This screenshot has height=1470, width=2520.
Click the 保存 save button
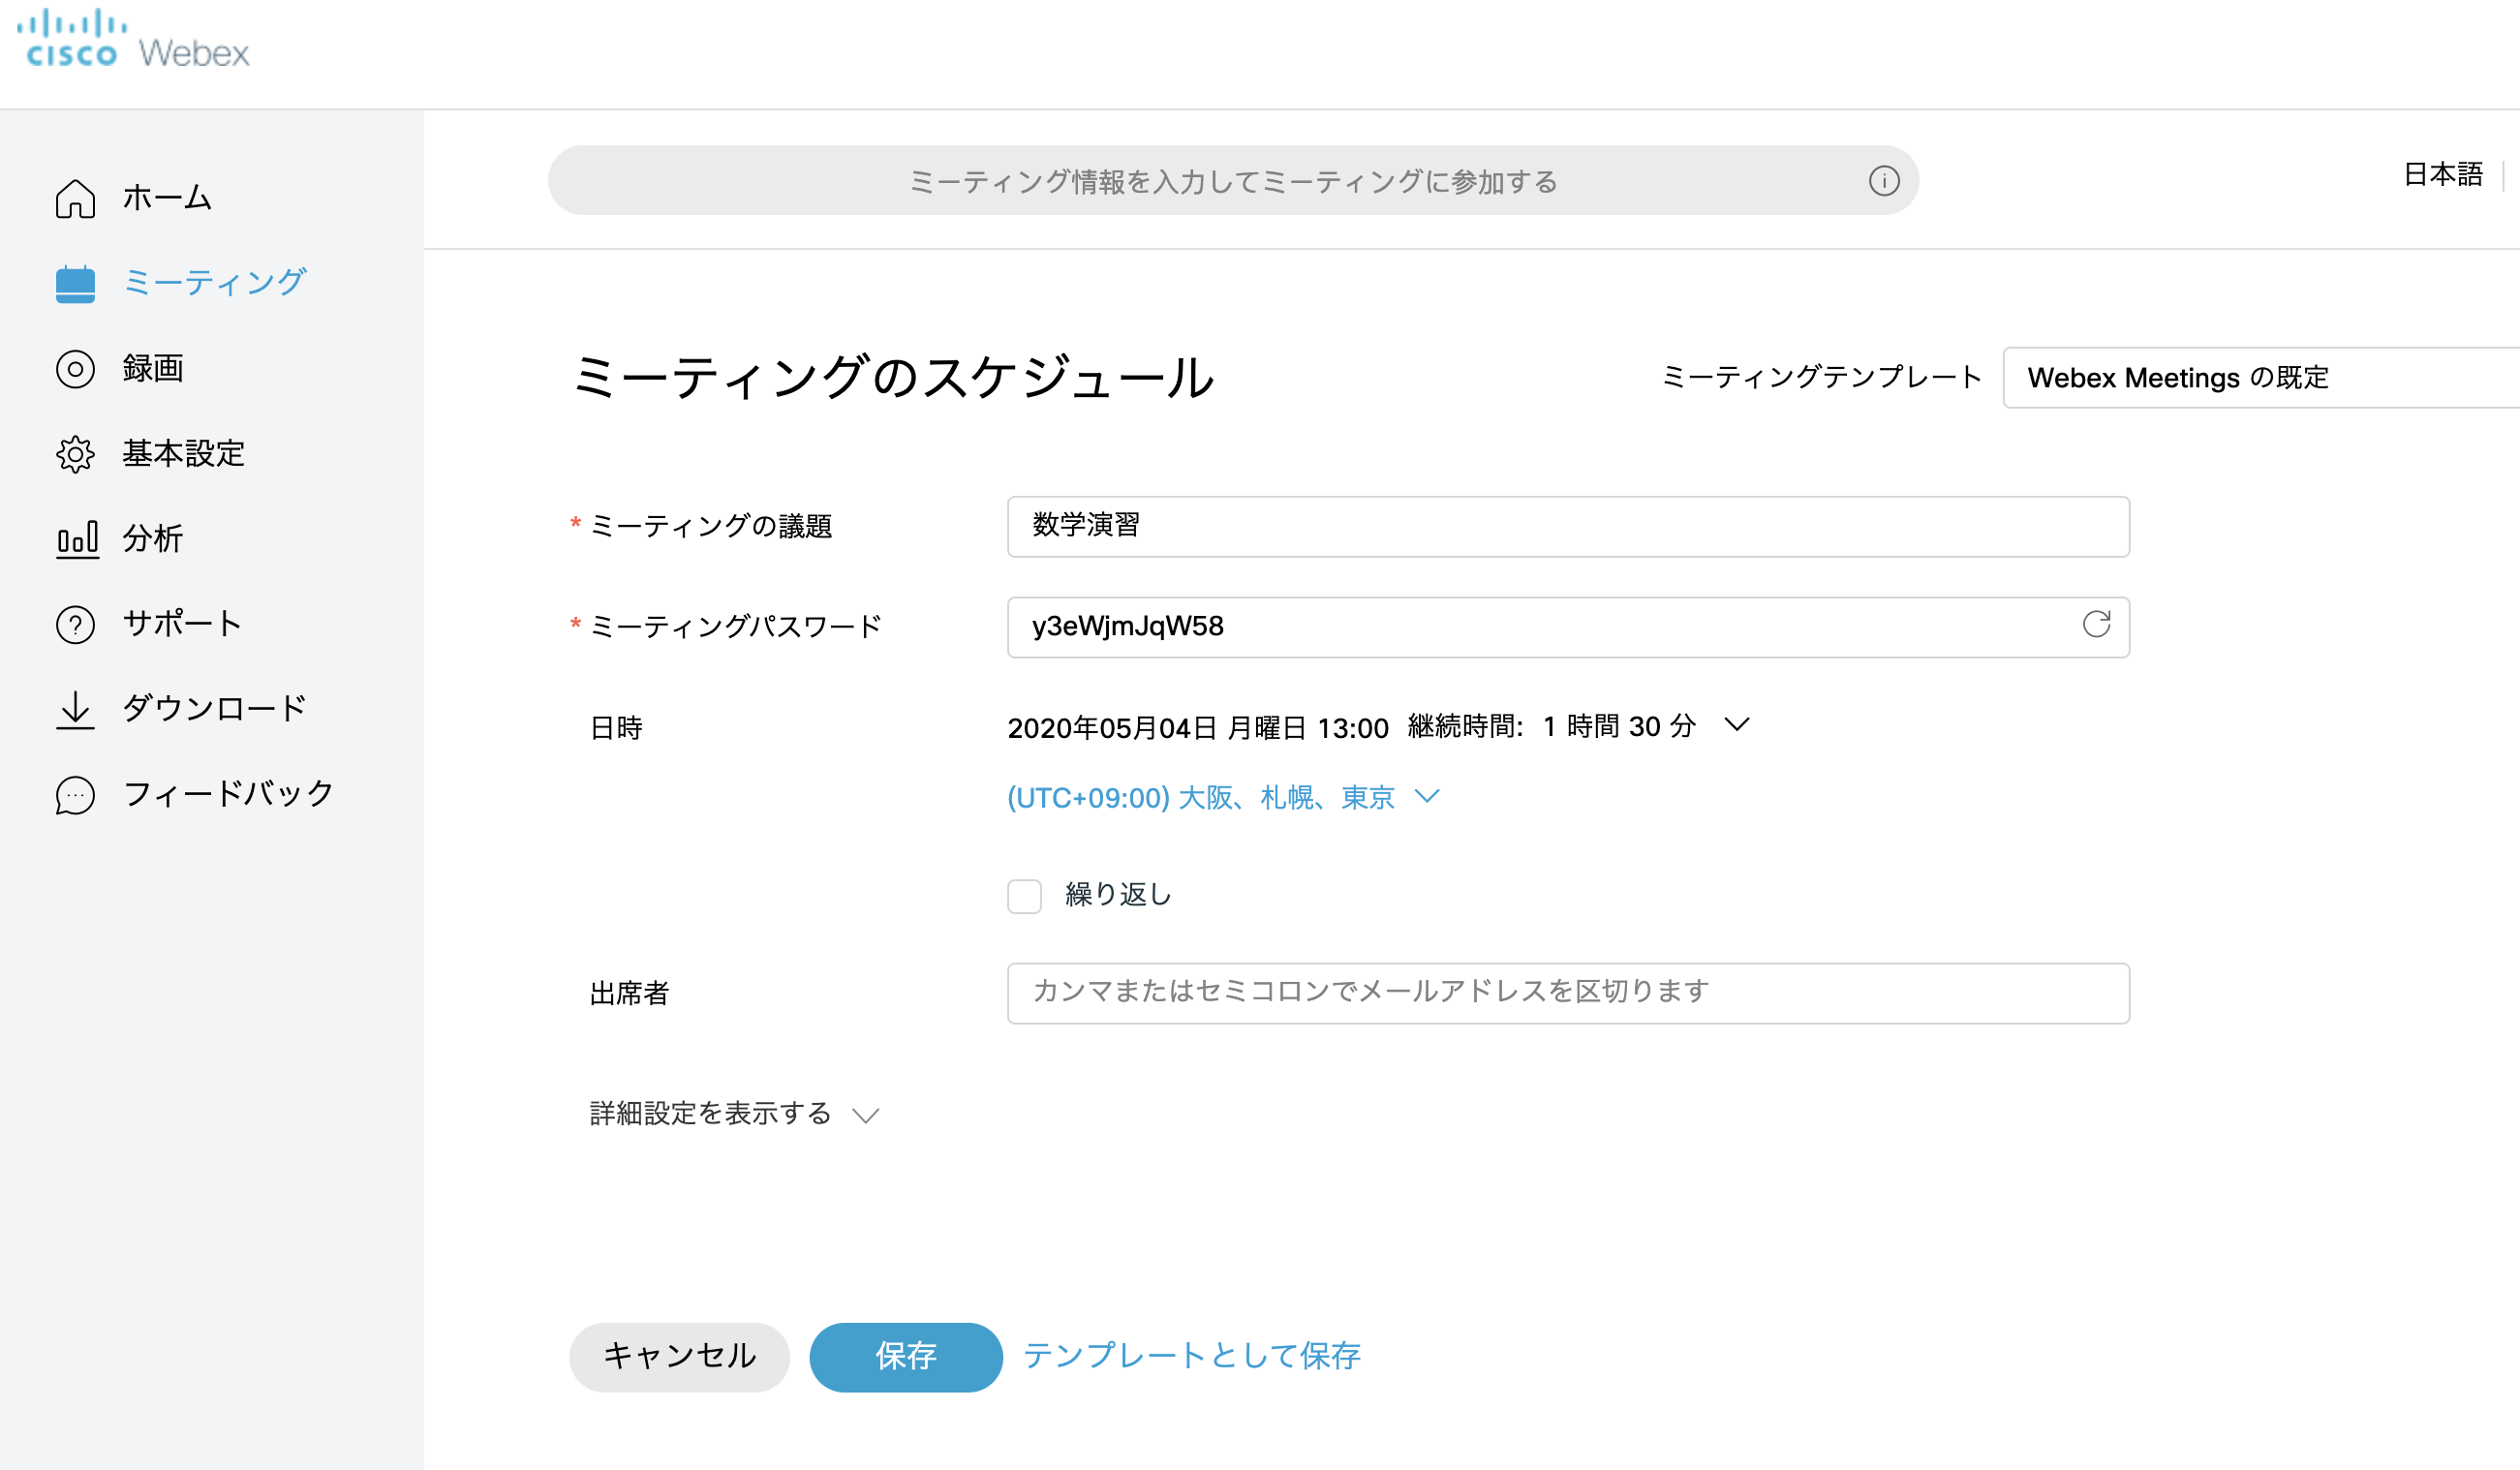click(x=905, y=1357)
